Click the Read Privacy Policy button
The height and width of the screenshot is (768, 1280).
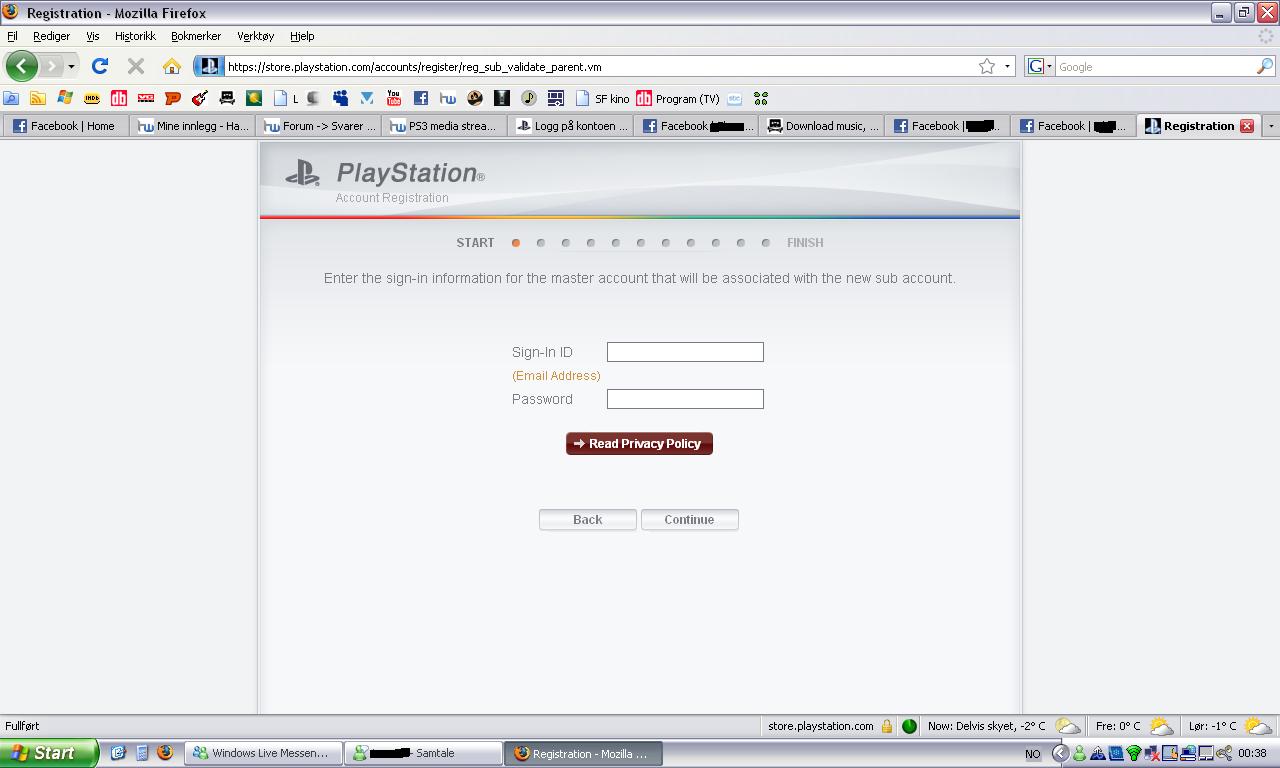point(639,444)
